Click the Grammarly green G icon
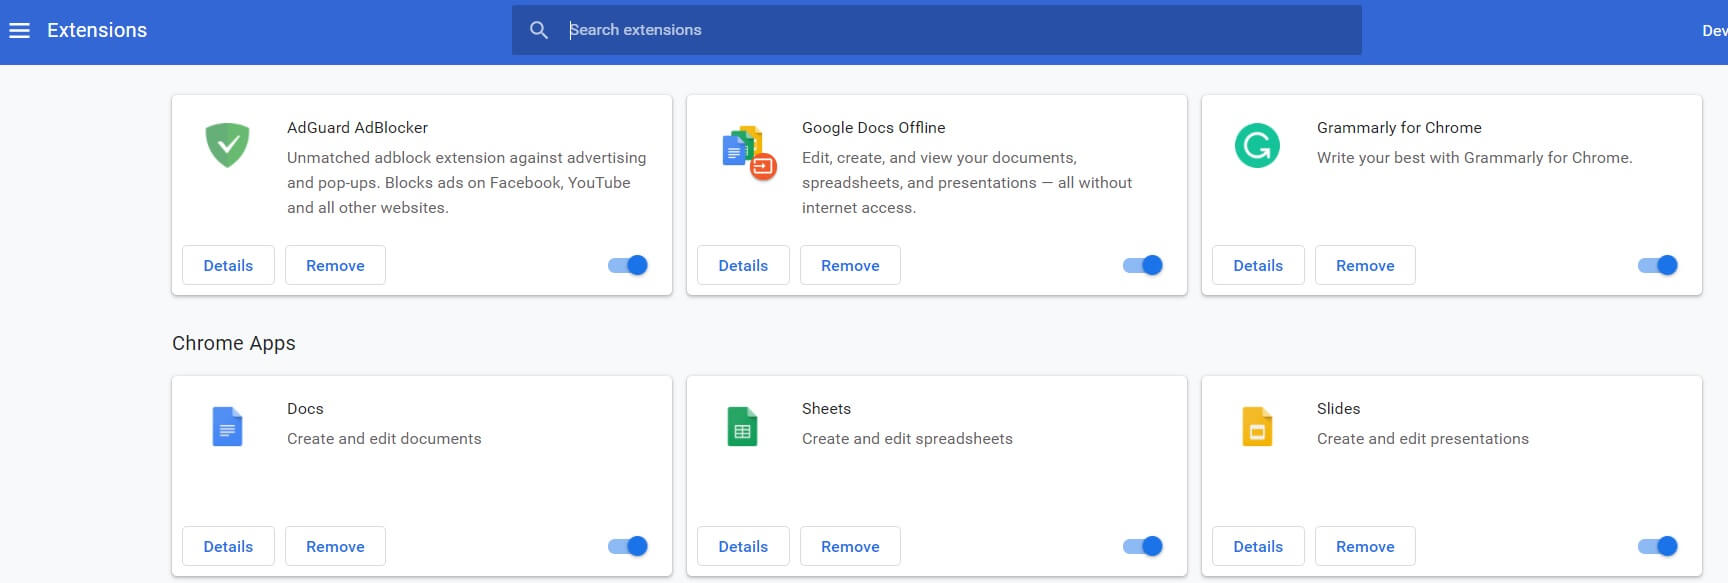The image size is (1728, 583). (x=1257, y=146)
